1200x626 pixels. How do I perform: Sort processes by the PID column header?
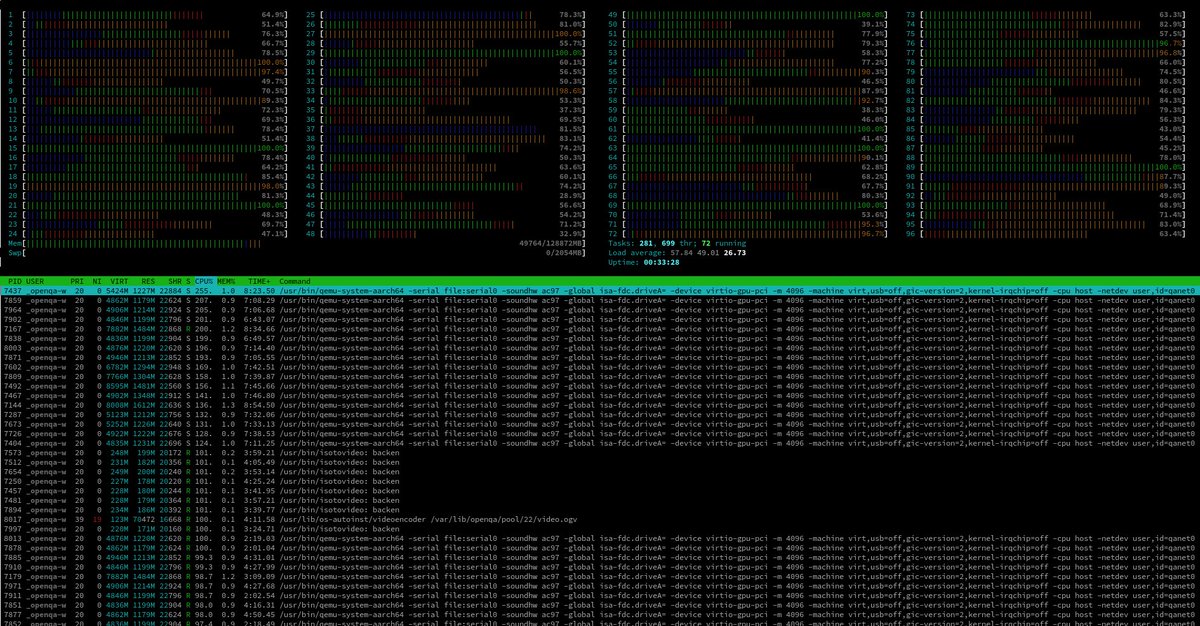click(14, 281)
